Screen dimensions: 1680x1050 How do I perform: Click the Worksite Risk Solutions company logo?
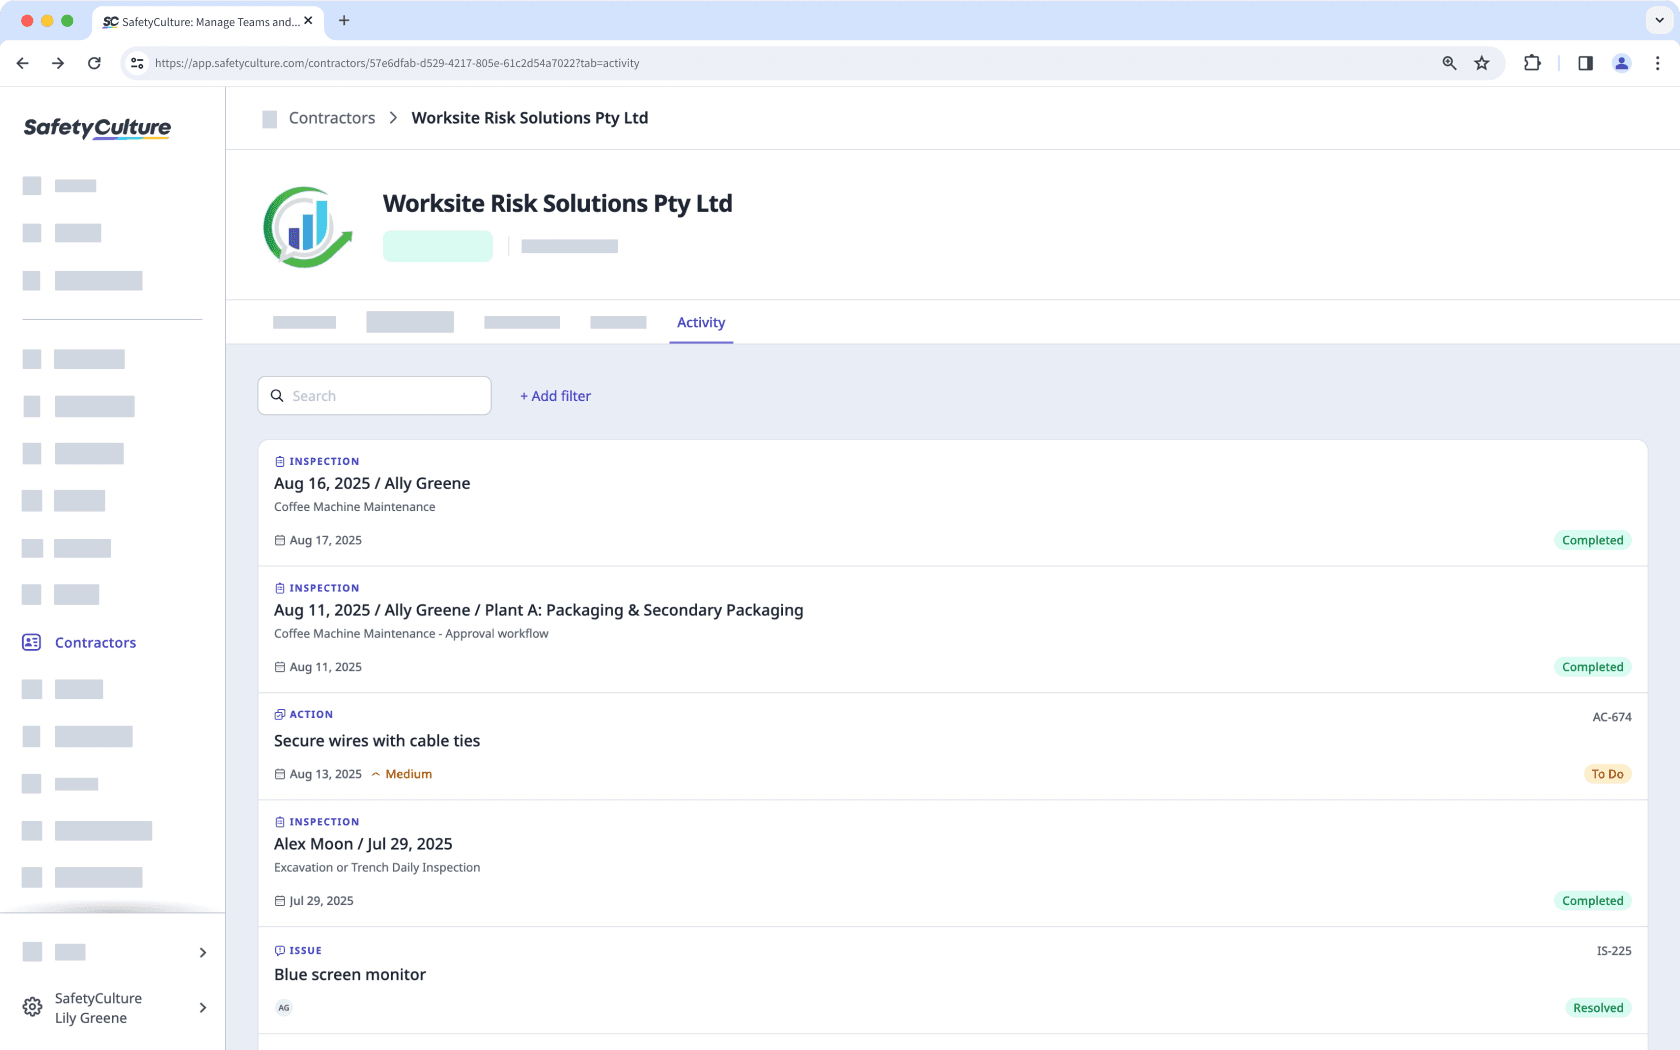coord(307,226)
